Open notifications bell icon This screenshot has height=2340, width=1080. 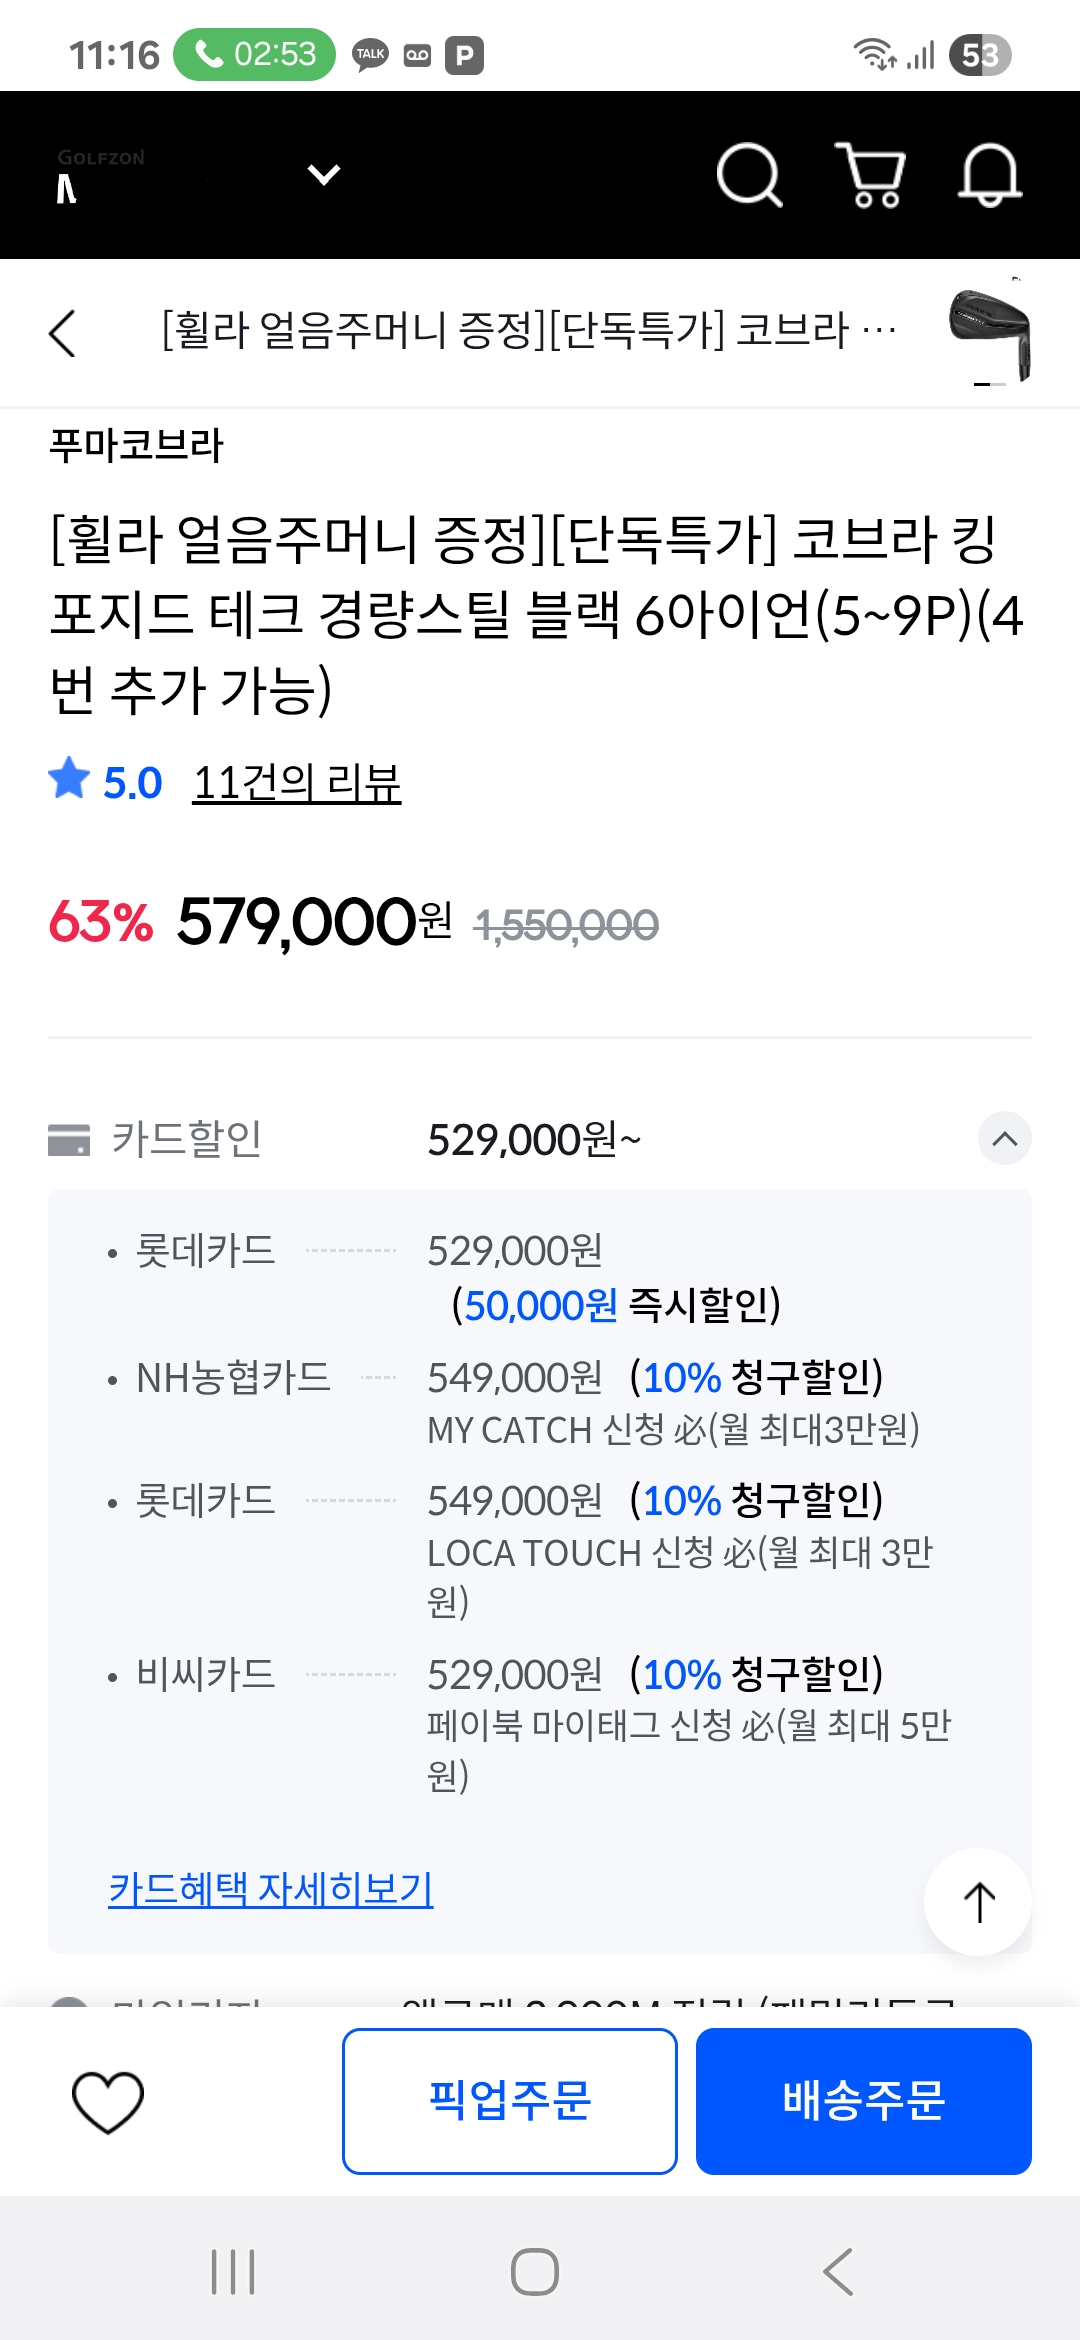(990, 176)
